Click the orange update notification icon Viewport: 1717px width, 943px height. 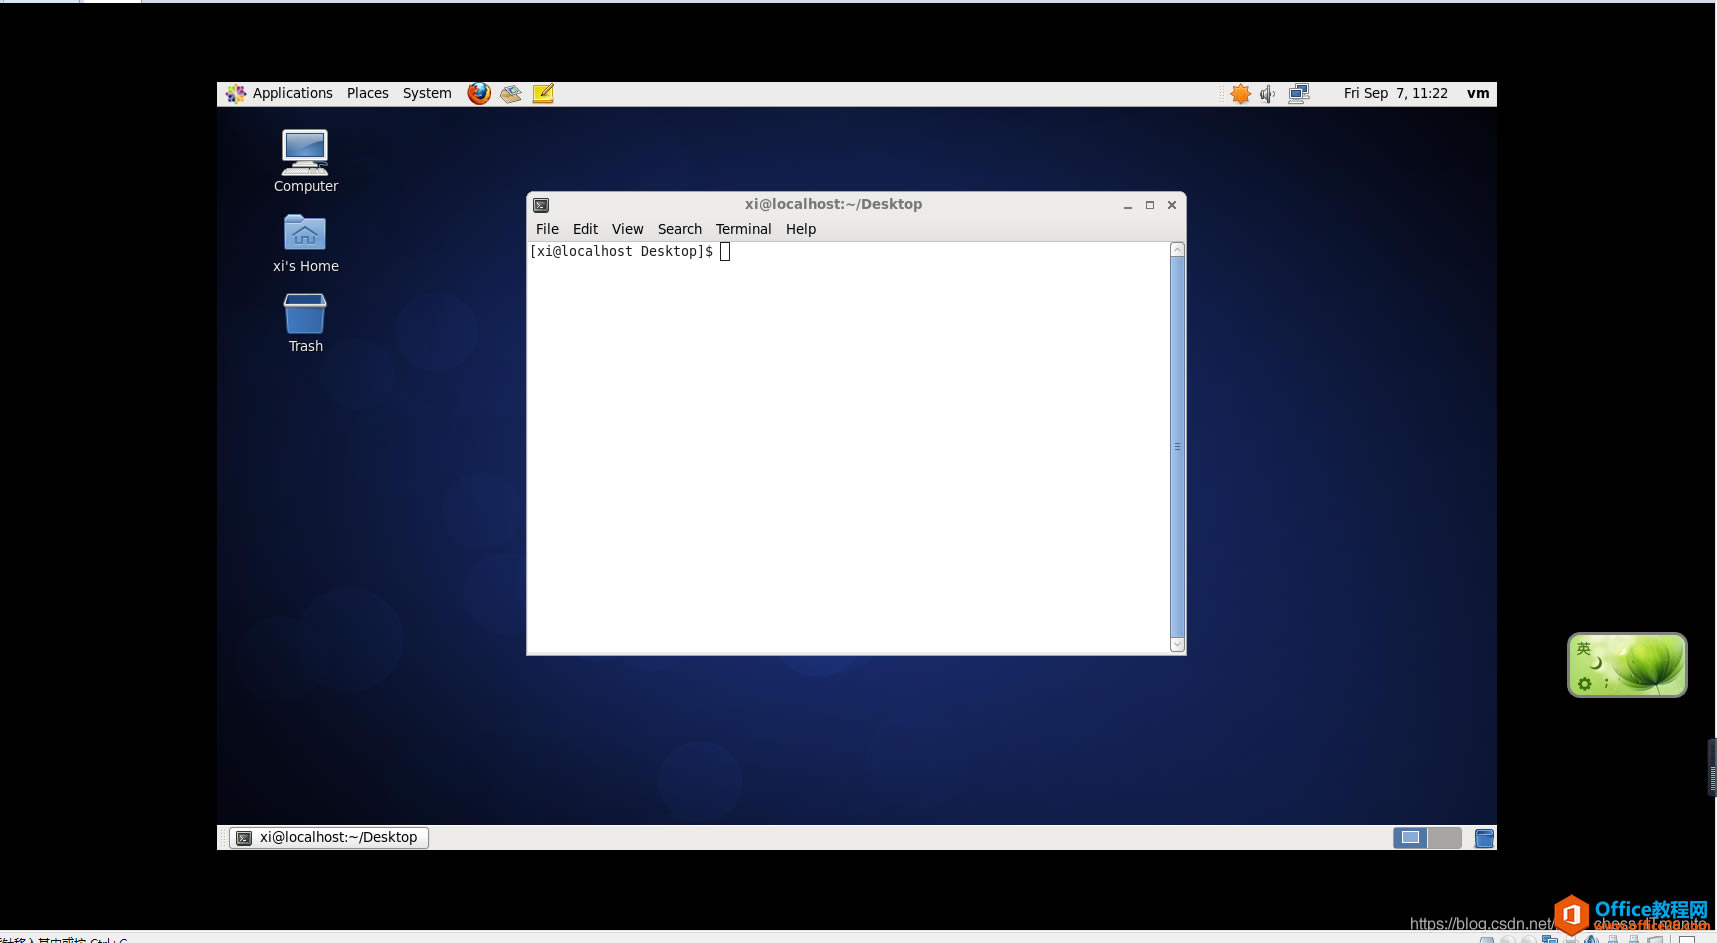(x=1241, y=93)
